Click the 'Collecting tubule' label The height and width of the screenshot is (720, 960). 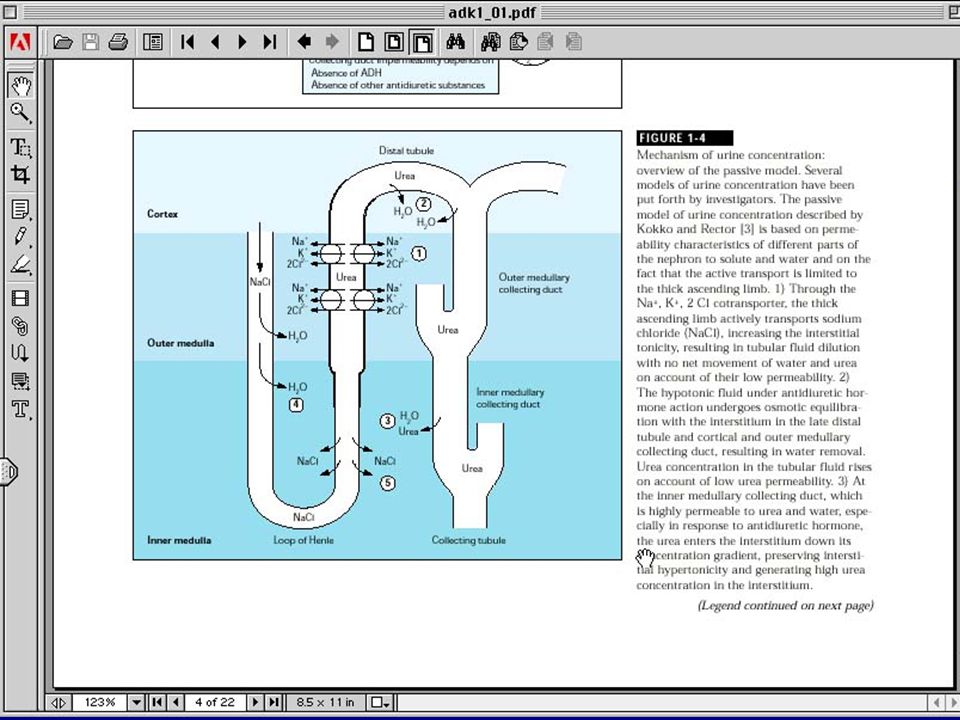point(468,540)
